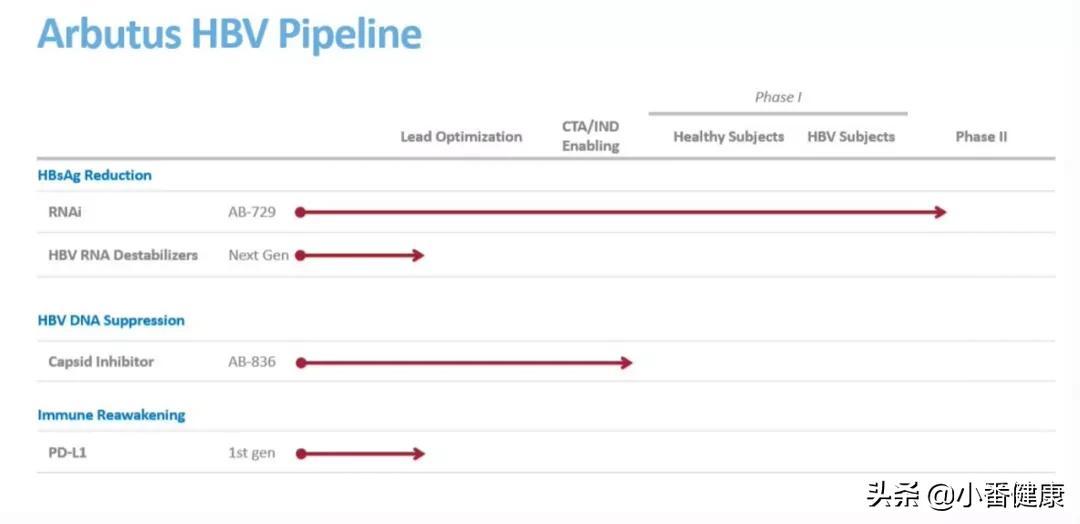The height and width of the screenshot is (524, 1080).
Task: Select the RNAi row label
Action: 65,212
